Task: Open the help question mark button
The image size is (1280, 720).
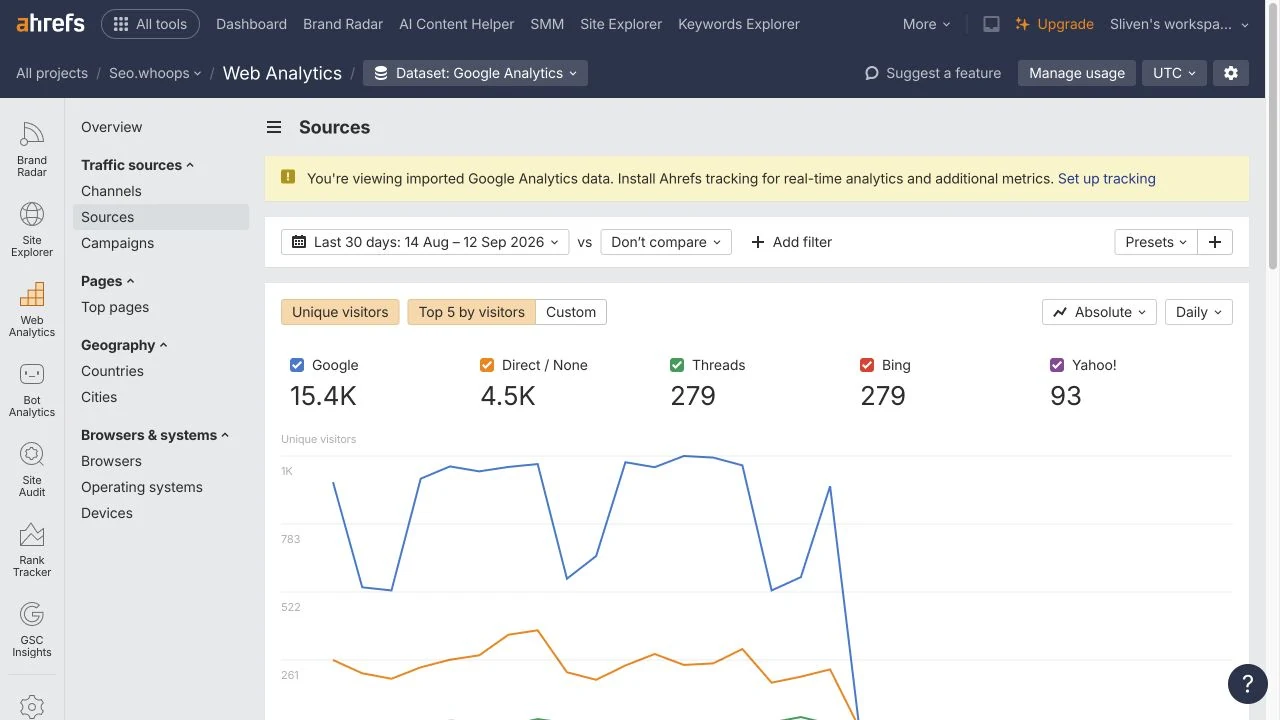Action: pyautogui.click(x=1247, y=684)
